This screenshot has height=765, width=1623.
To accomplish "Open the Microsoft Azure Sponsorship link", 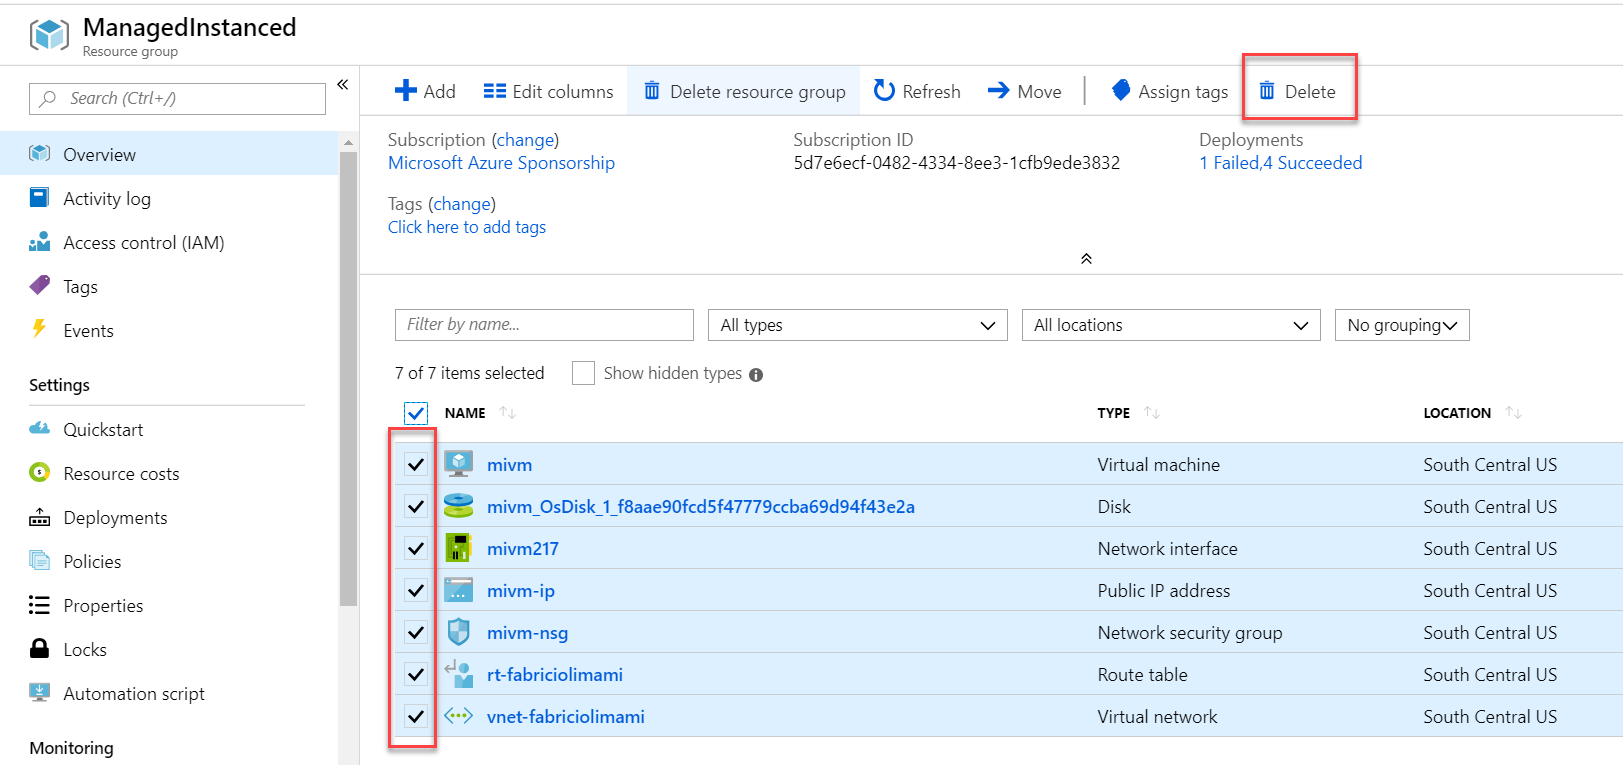I will (x=501, y=163).
